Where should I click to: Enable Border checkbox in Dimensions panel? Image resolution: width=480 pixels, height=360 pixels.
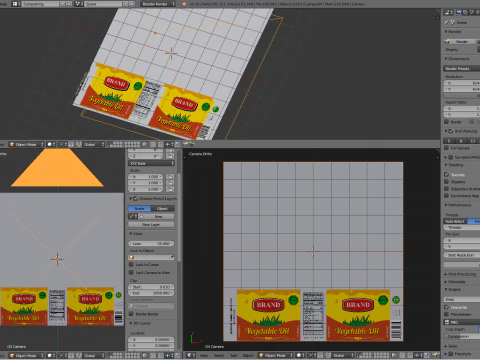click(x=447, y=122)
